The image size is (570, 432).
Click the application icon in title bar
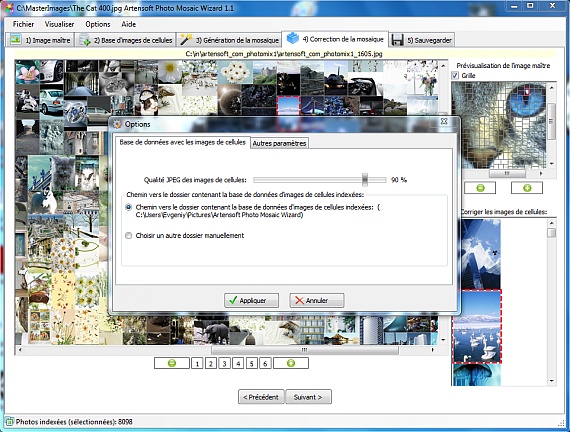pyautogui.click(x=9, y=8)
